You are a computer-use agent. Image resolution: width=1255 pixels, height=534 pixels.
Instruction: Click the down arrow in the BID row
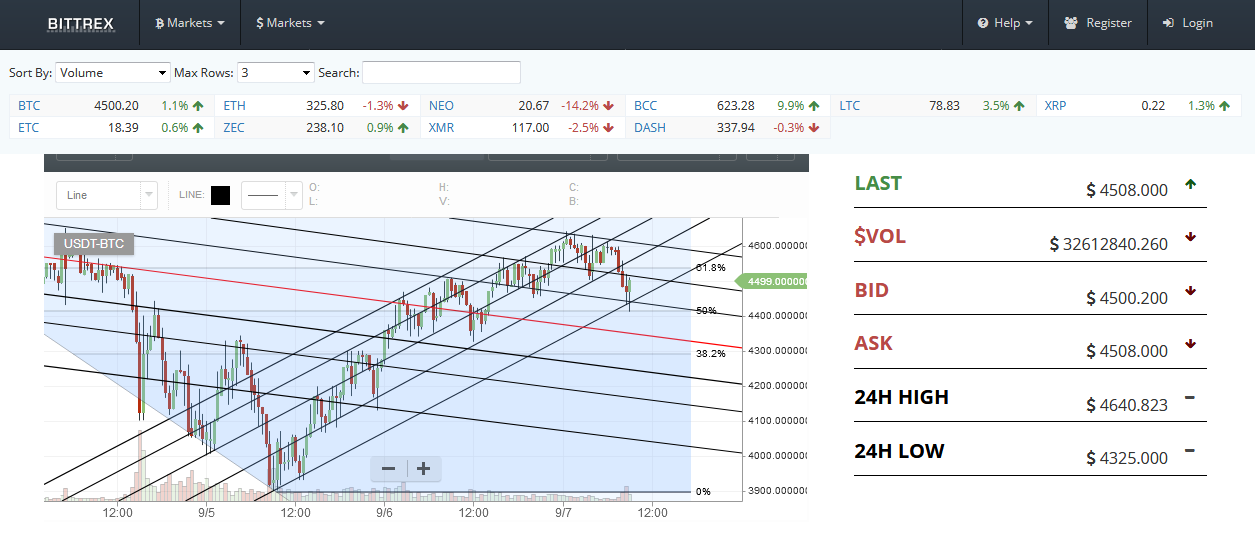pos(1190,291)
